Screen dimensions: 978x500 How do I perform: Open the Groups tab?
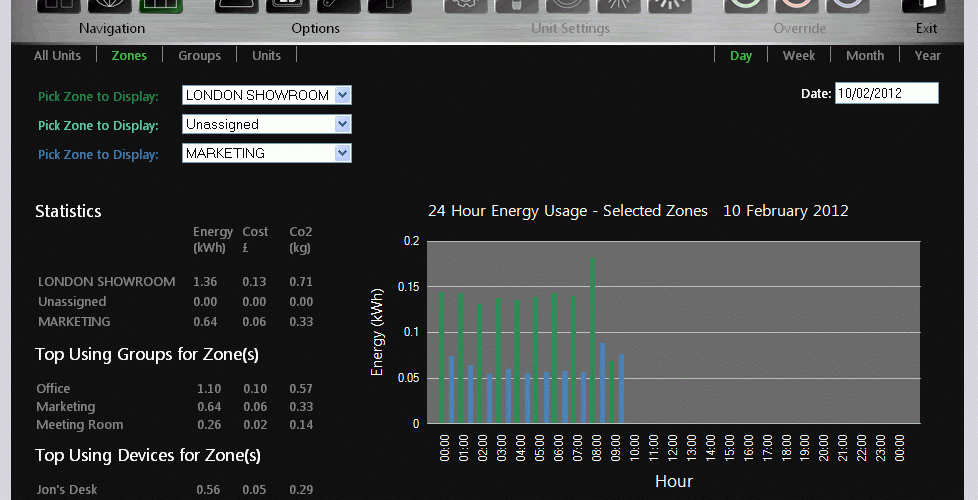200,55
